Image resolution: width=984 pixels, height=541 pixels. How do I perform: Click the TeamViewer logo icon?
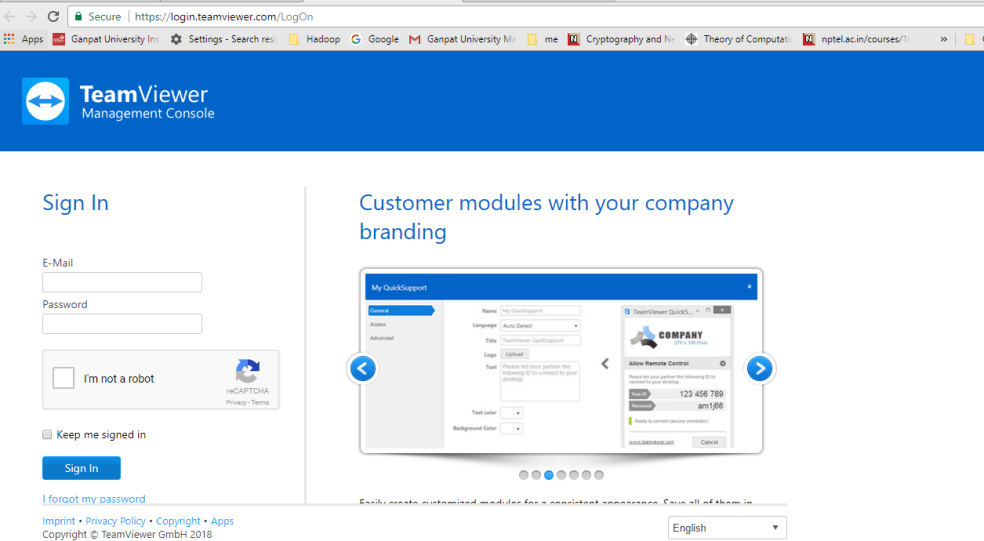(45, 101)
